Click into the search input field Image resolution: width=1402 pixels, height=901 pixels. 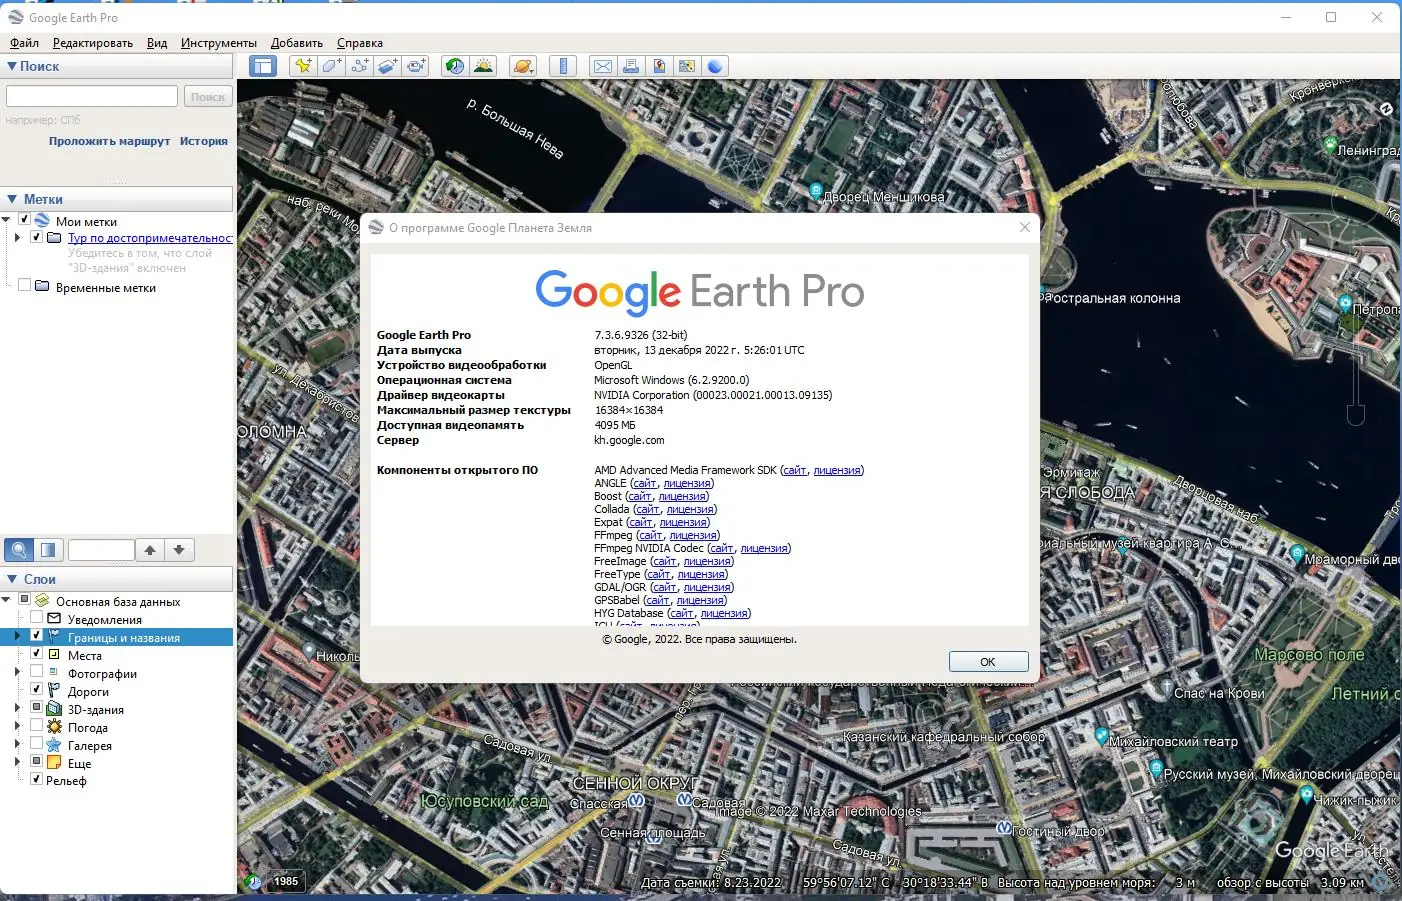(92, 96)
